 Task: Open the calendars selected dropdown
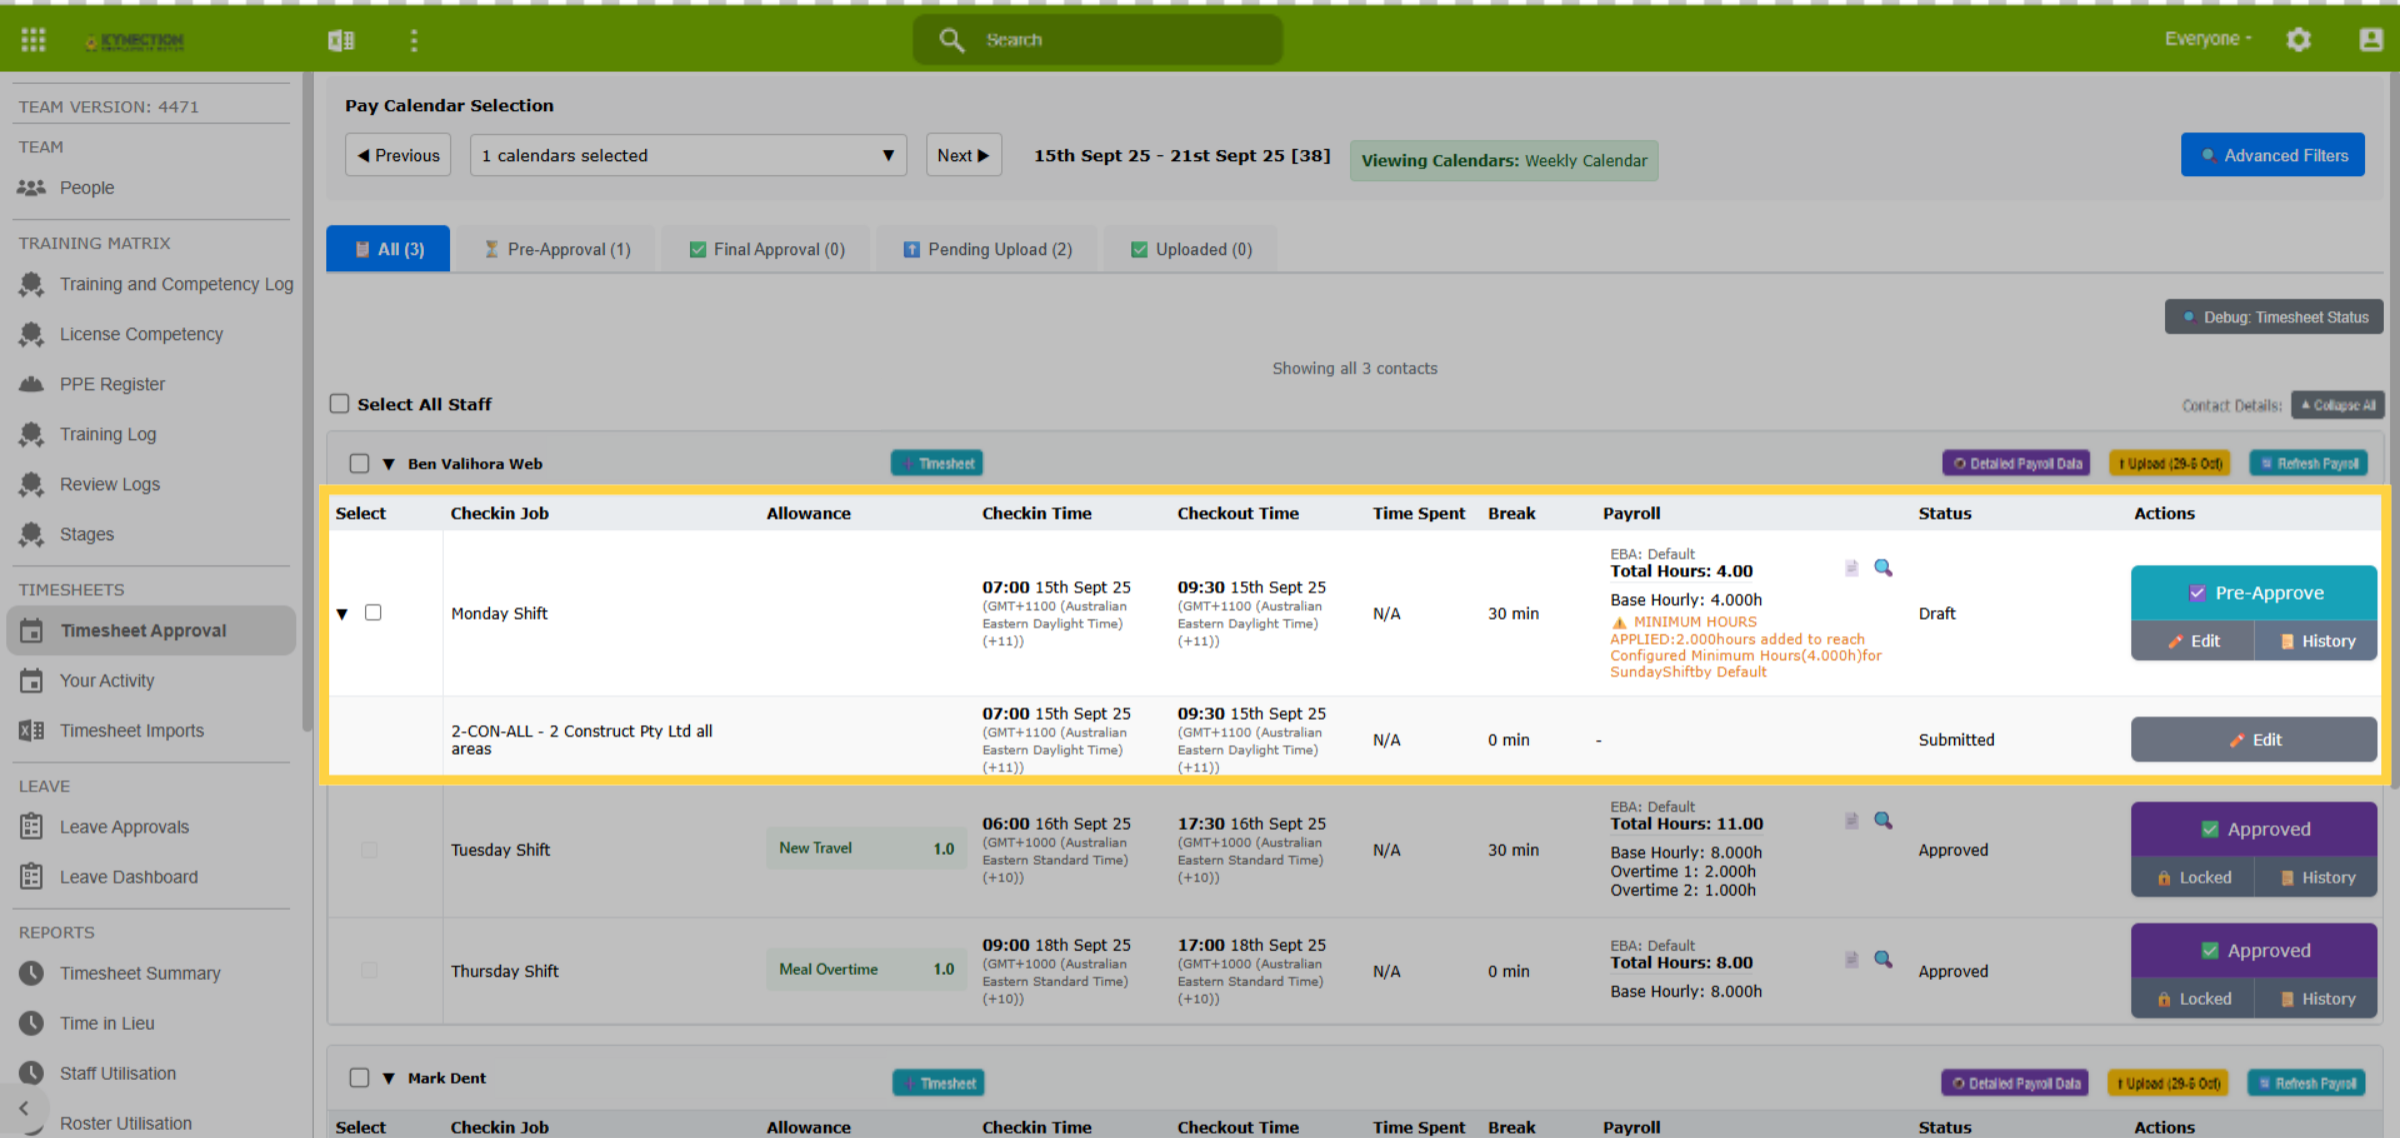coord(688,155)
